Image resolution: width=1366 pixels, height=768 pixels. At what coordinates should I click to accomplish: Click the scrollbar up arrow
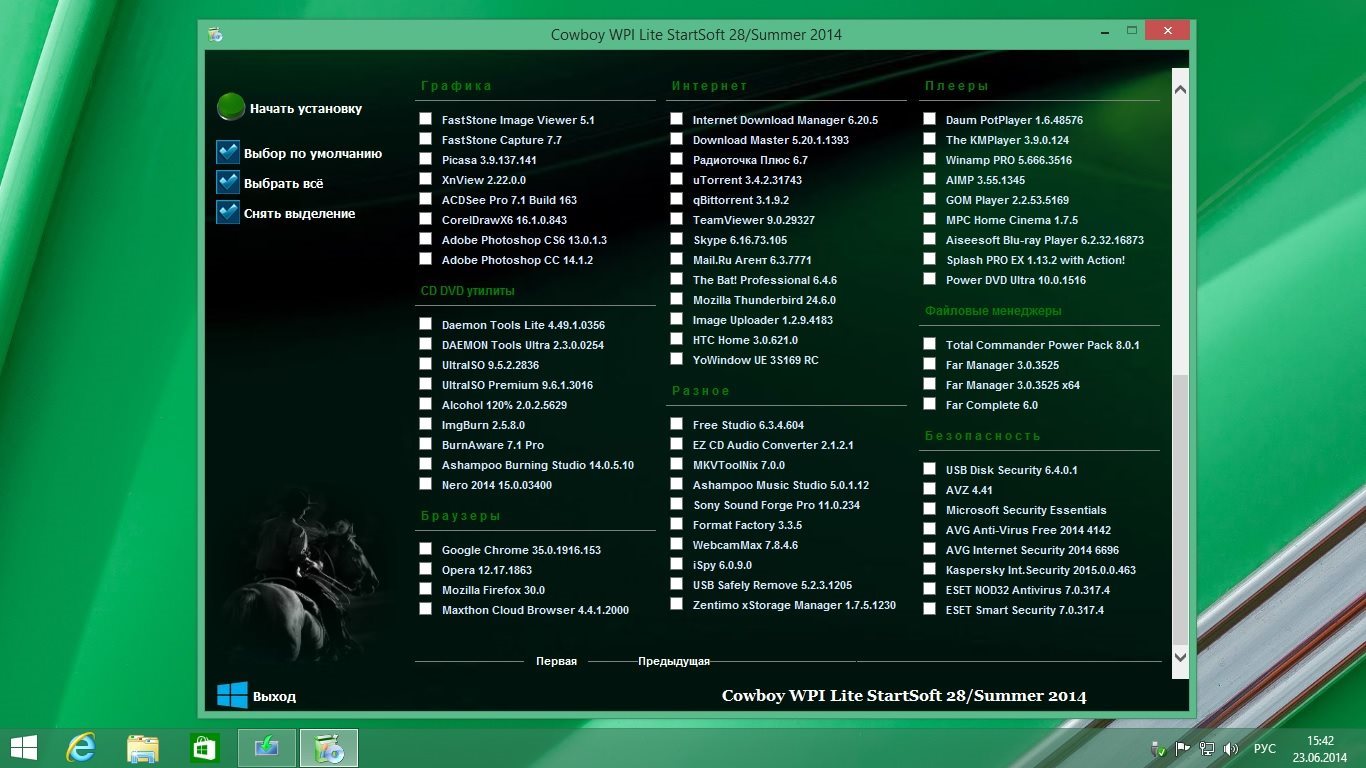click(1180, 89)
